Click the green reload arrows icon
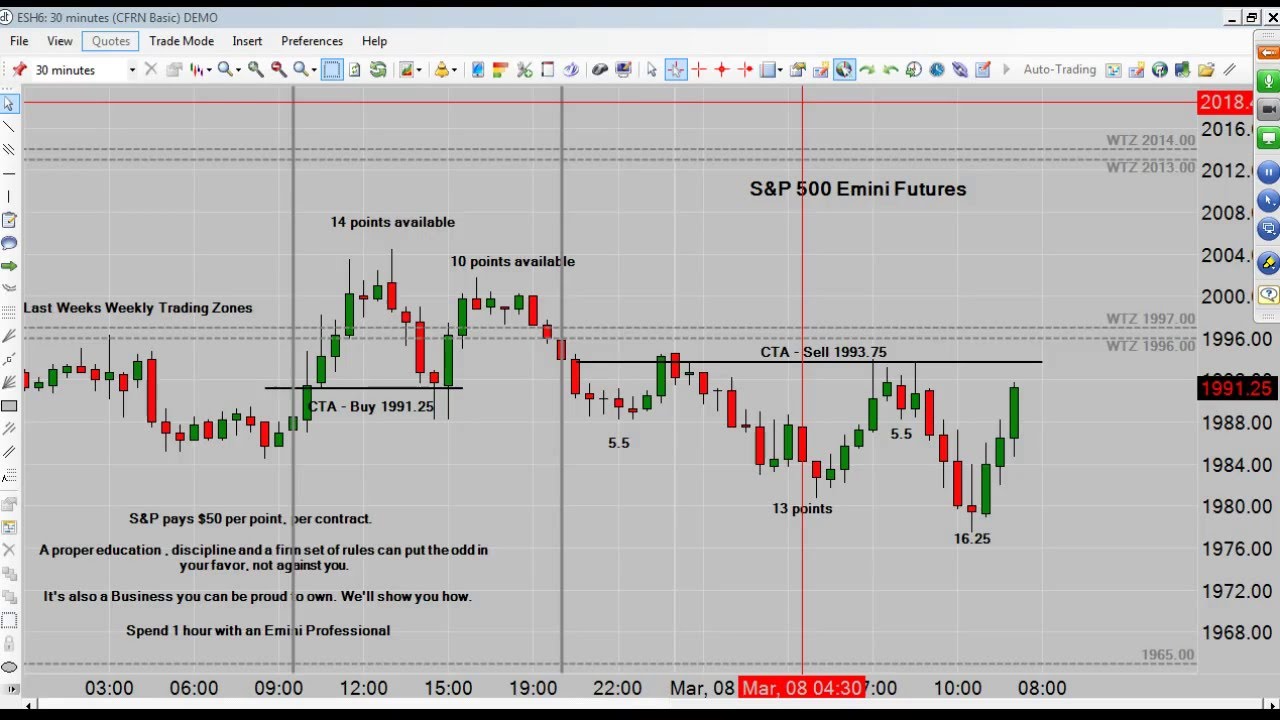 (378, 69)
